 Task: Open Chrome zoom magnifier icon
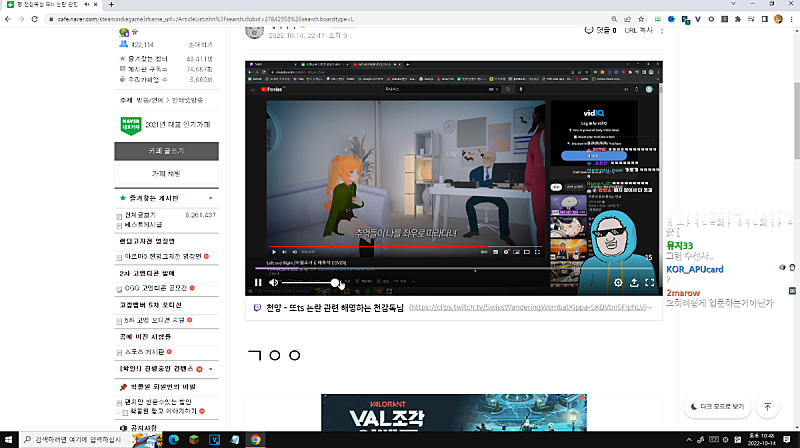pos(614,19)
